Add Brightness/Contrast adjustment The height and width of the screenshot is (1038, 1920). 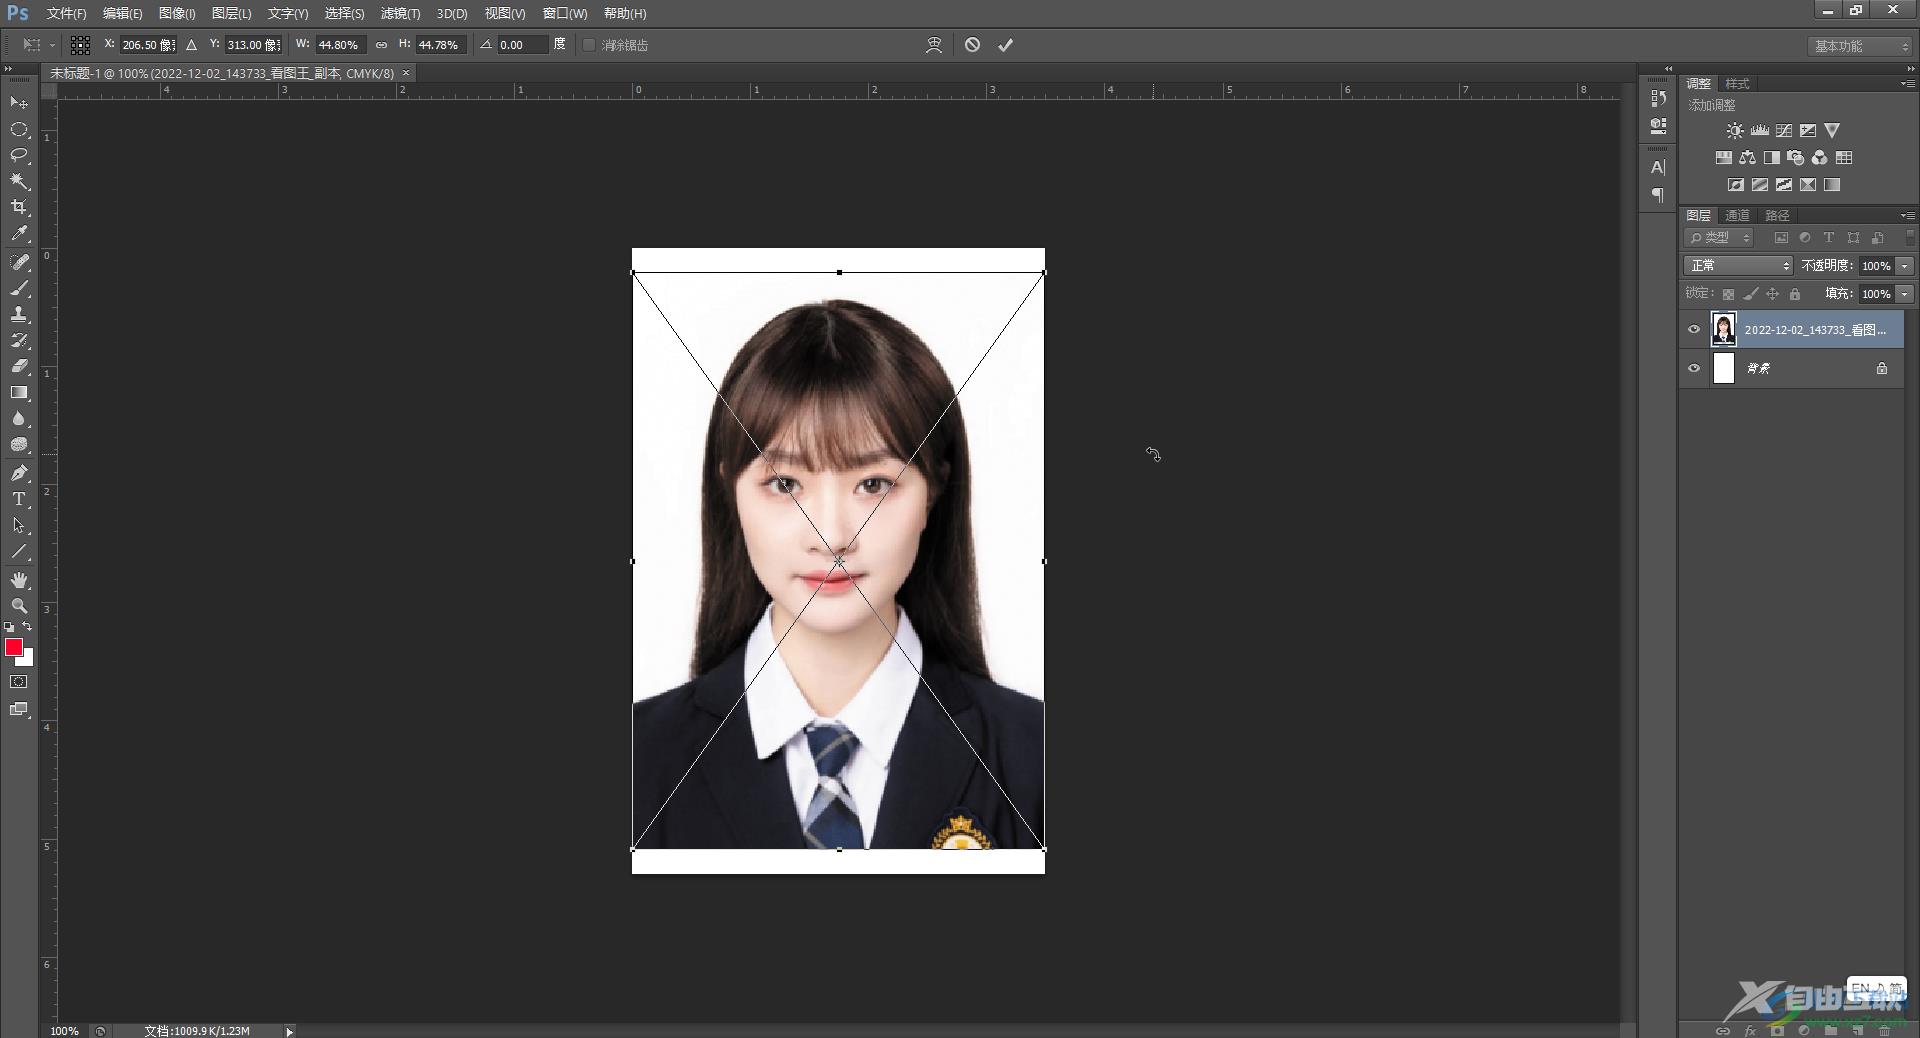click(x=1735, y=131)
